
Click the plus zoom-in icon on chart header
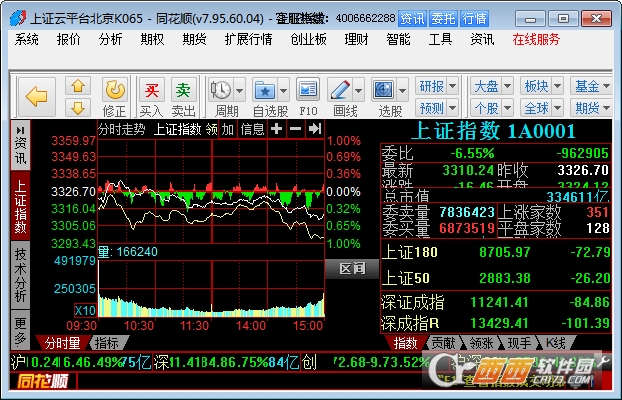tap(276, 129)
